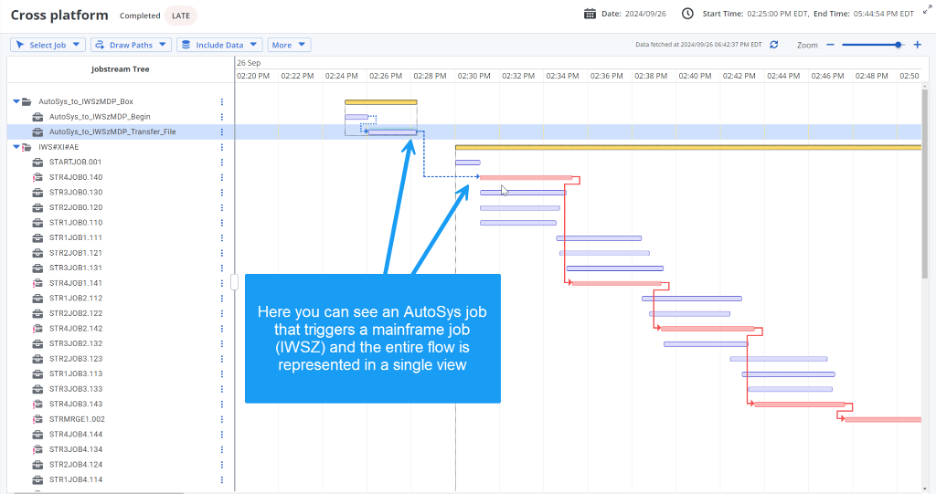Screen dimensions: 936x494
Task: Expand view with the fullscreen arrows icon
Action: (x=927, y=10)
